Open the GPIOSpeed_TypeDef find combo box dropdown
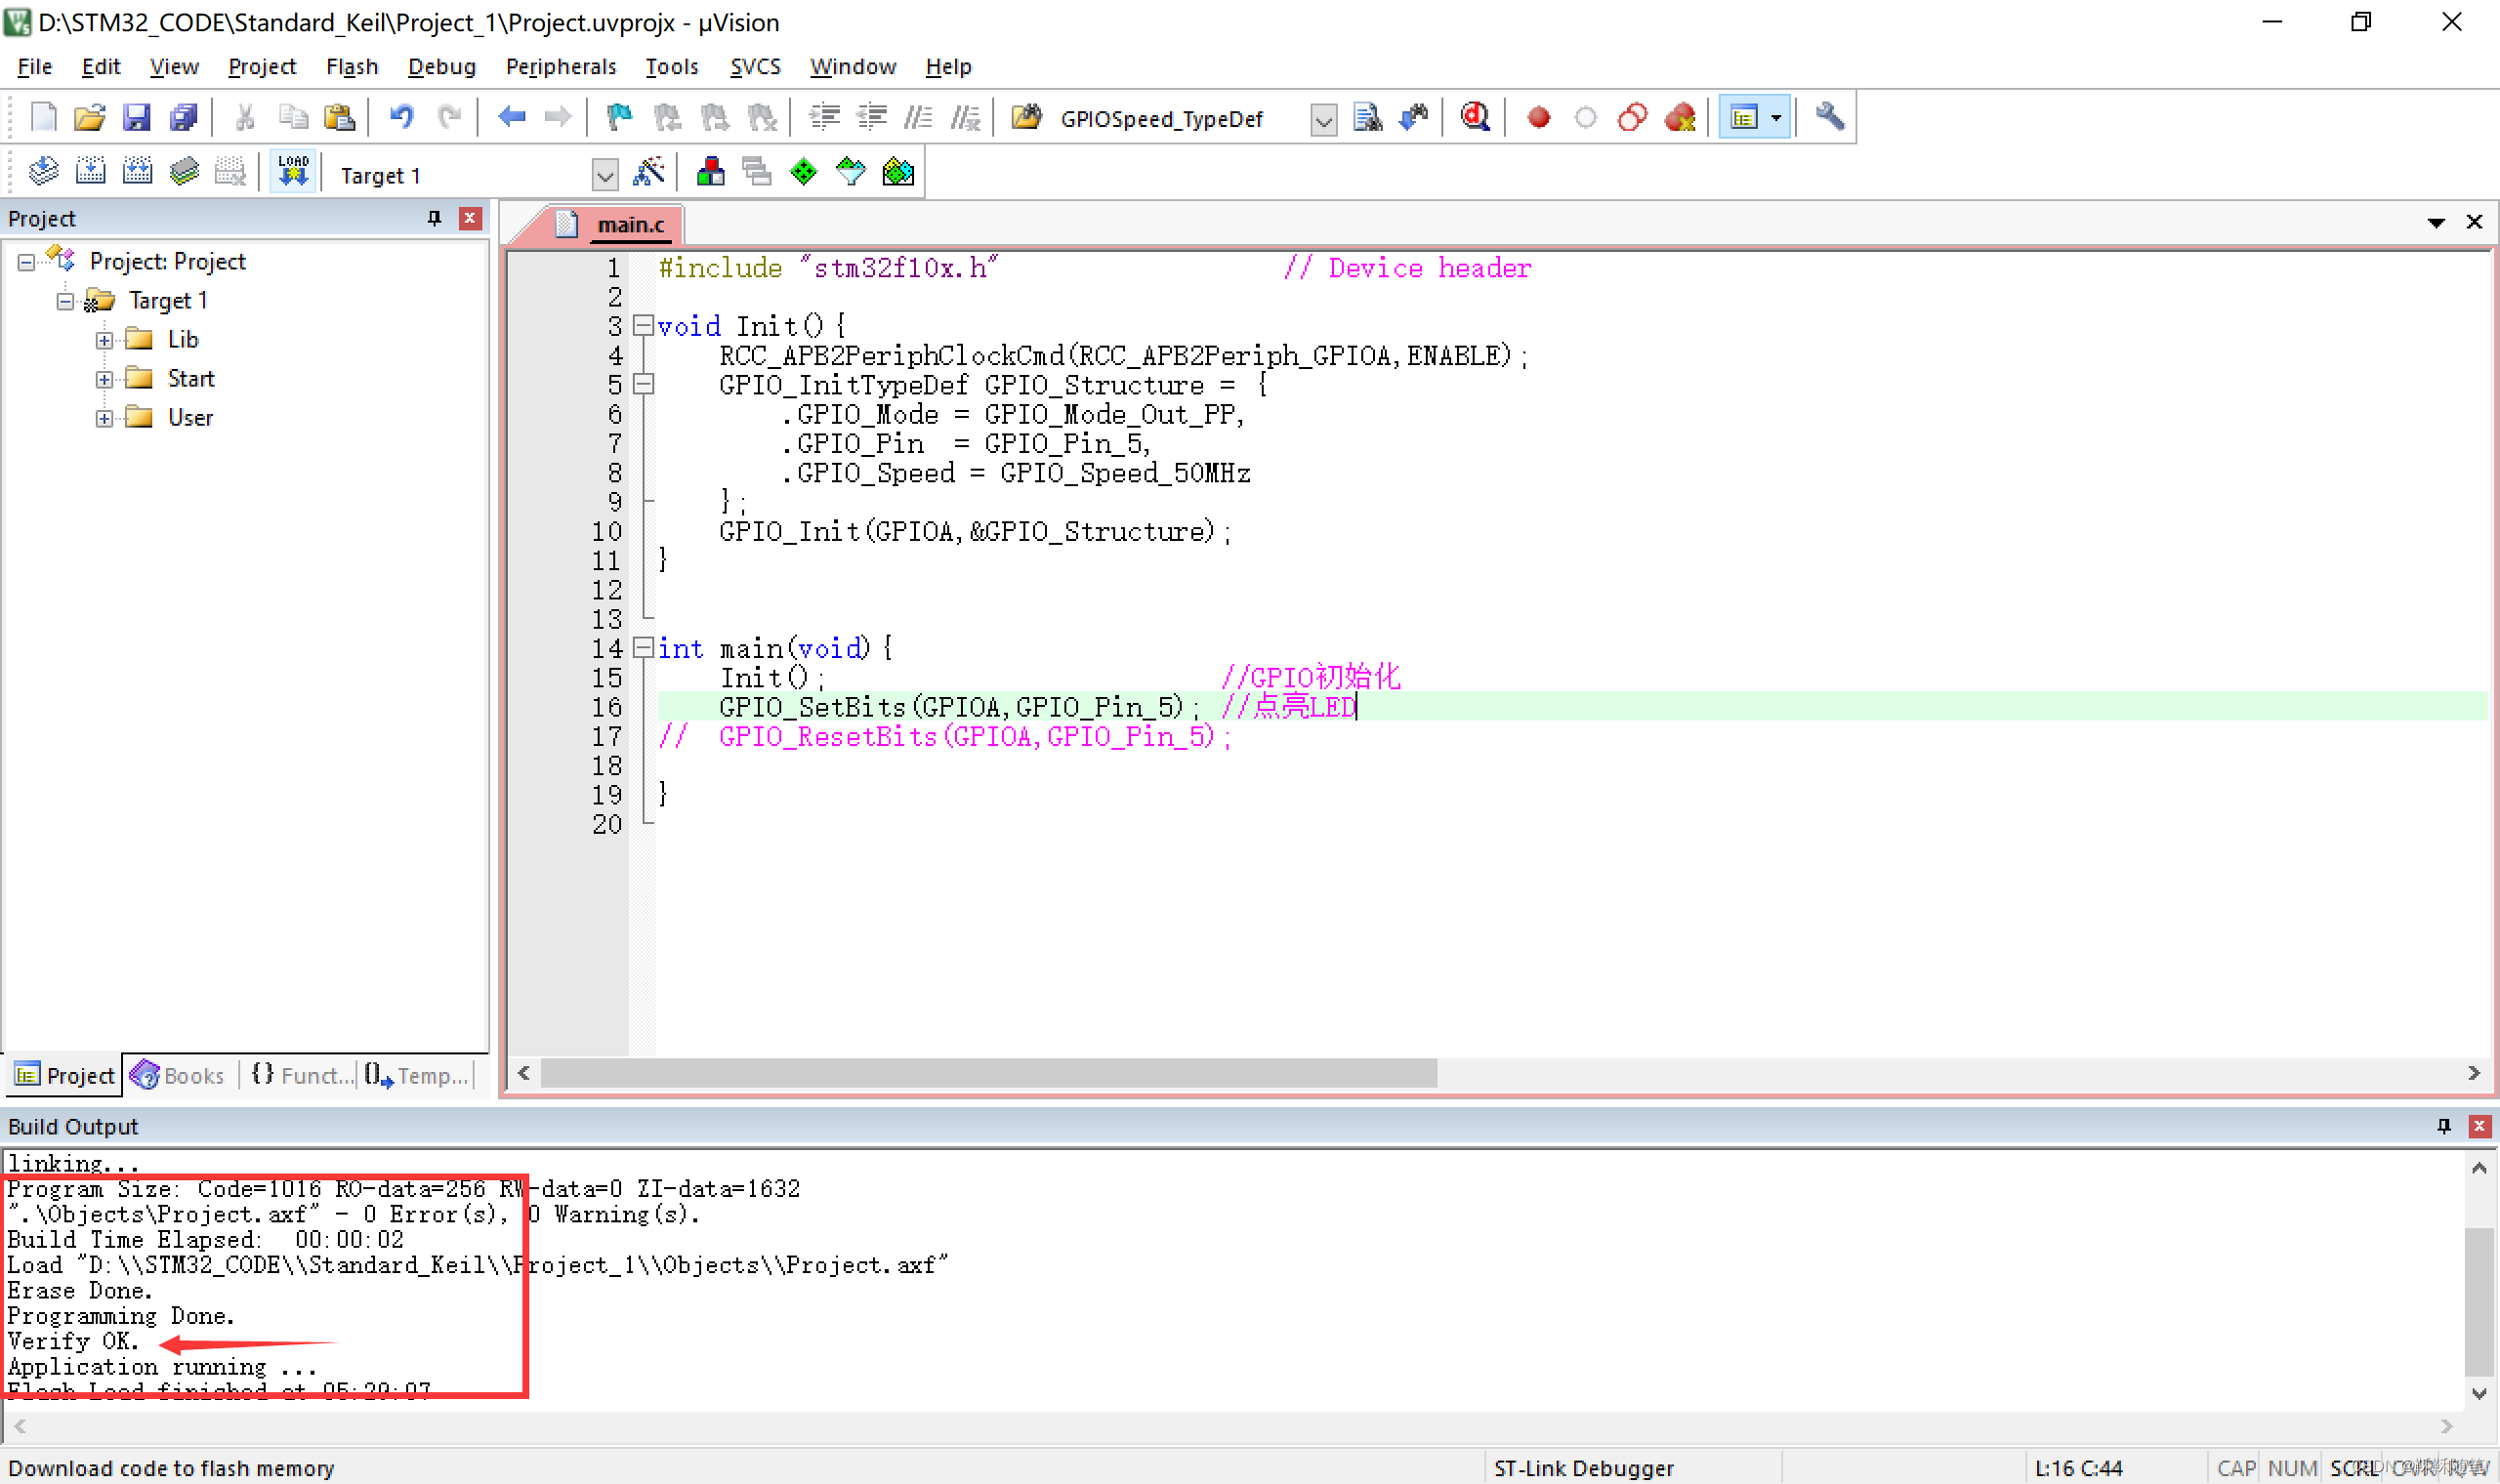 coord(1322,121)
